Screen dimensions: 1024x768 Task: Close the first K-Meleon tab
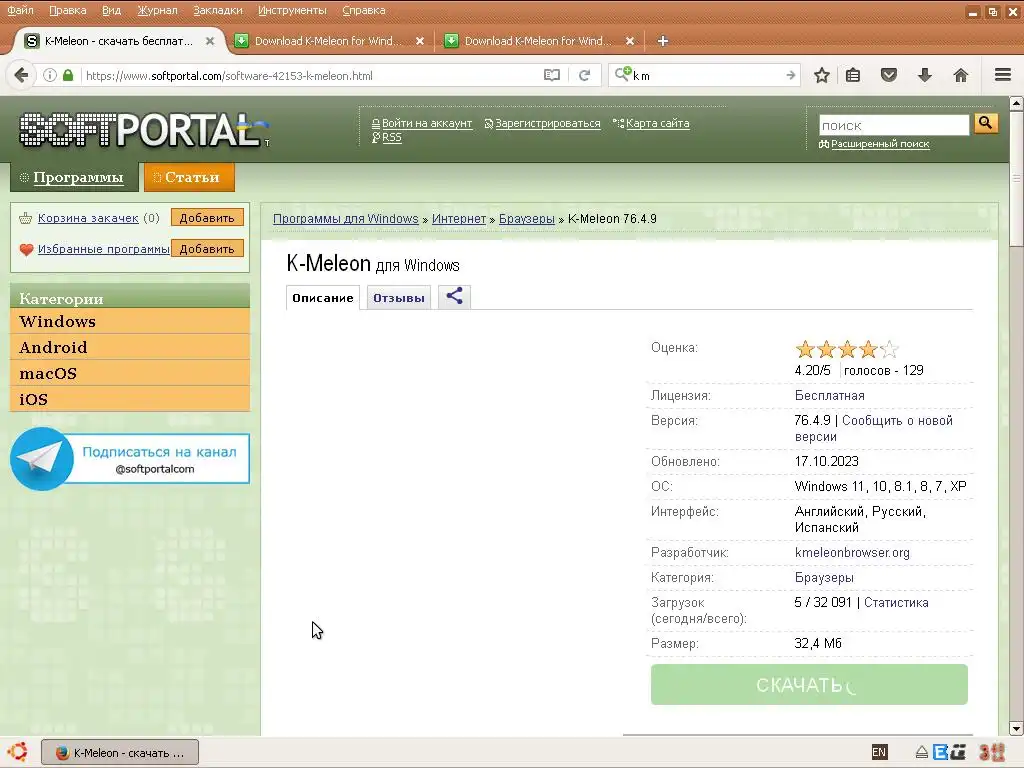tap(210, 40)
